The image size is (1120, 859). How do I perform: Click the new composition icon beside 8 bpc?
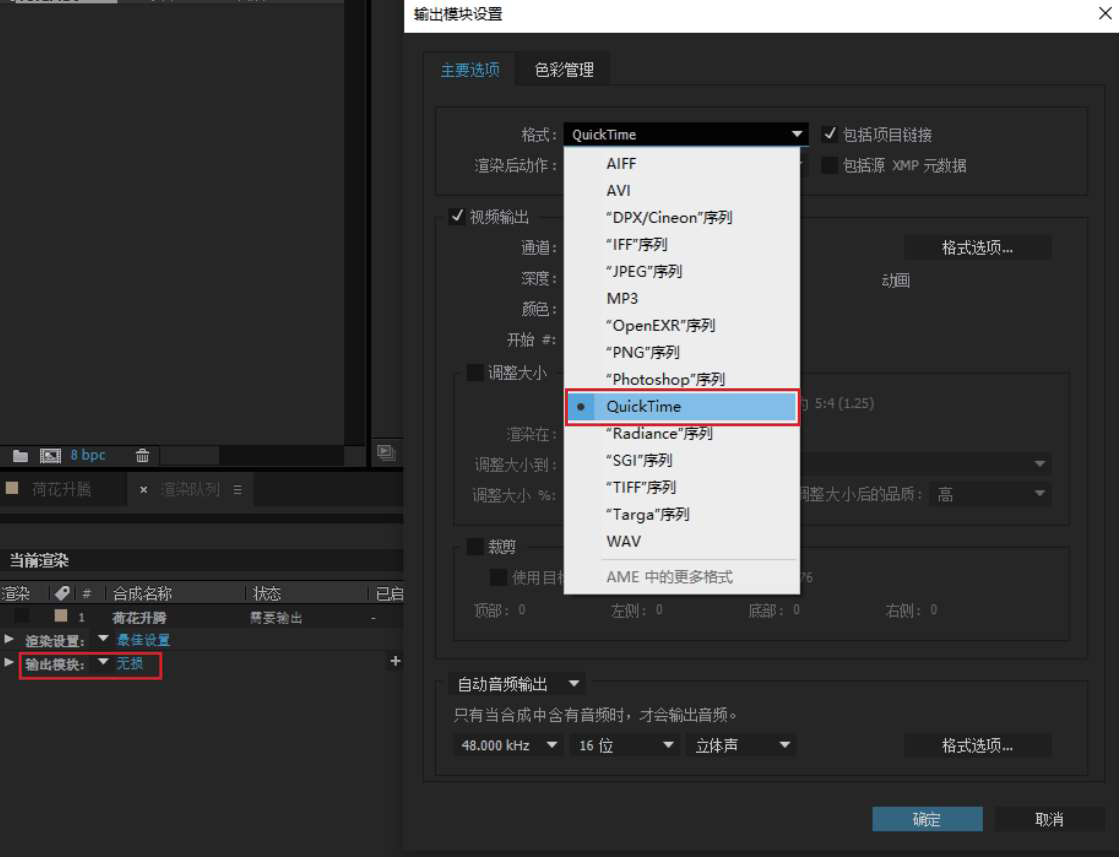(x=50, y=455)
